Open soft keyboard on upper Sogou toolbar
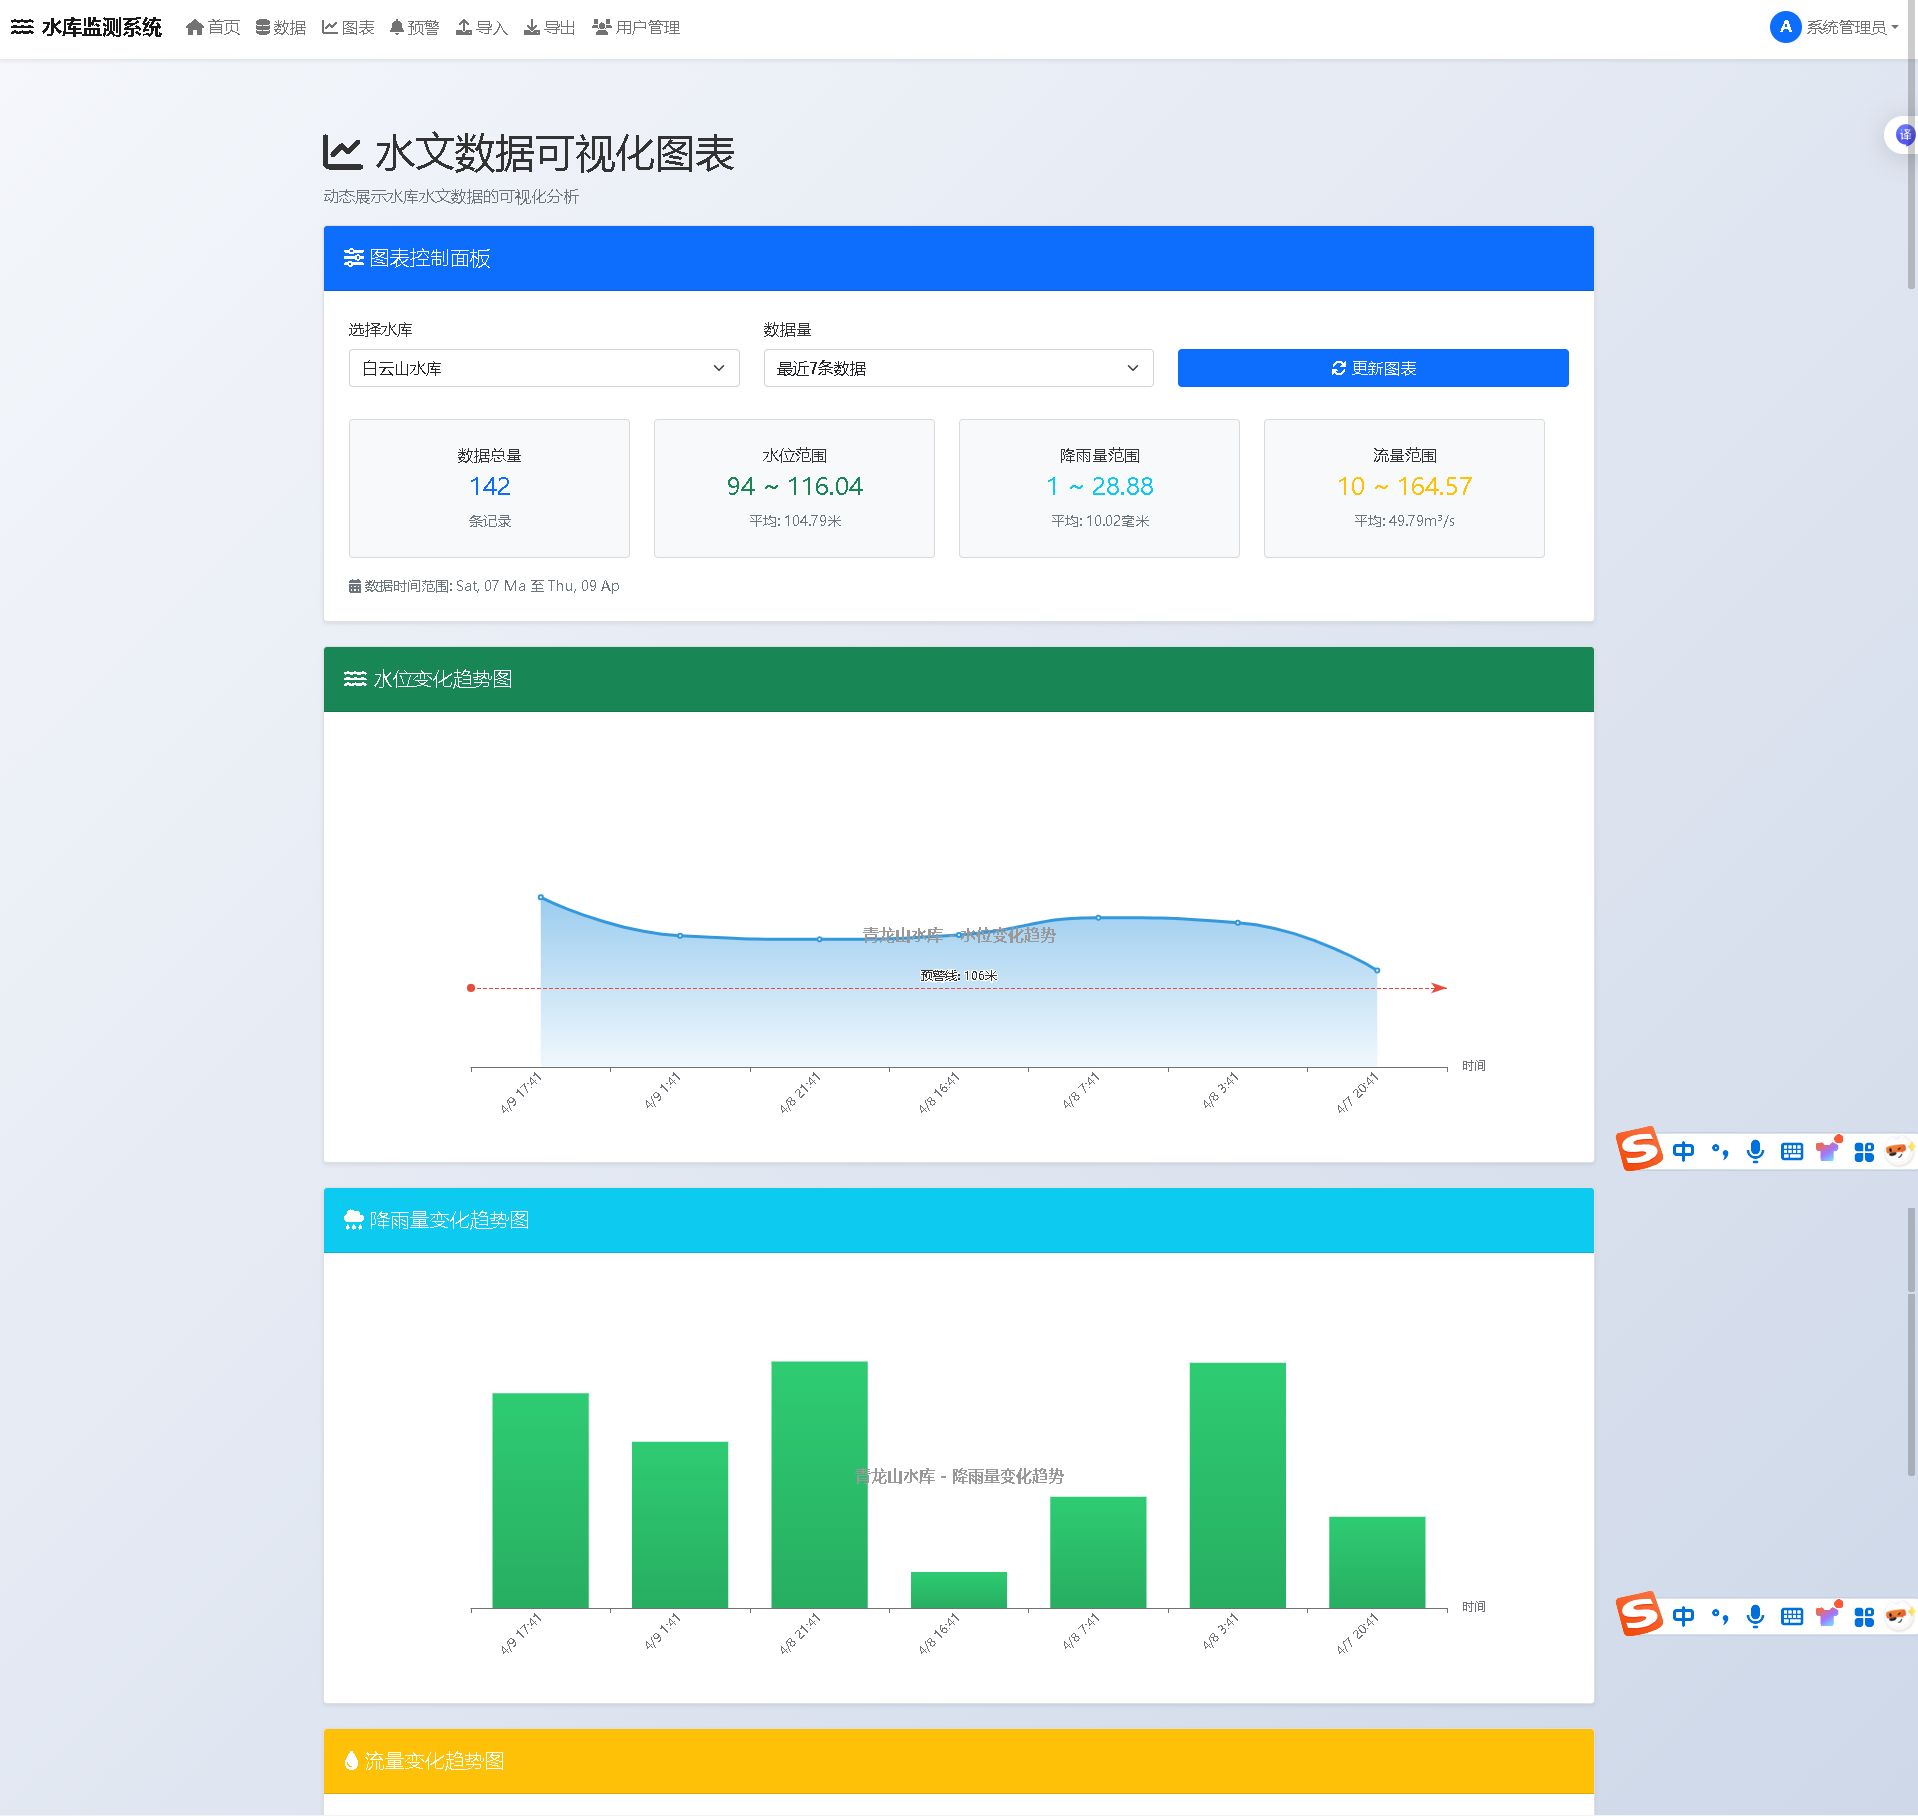The width and height of the screenshot is (1918, 1816). click(1792, 1151)
